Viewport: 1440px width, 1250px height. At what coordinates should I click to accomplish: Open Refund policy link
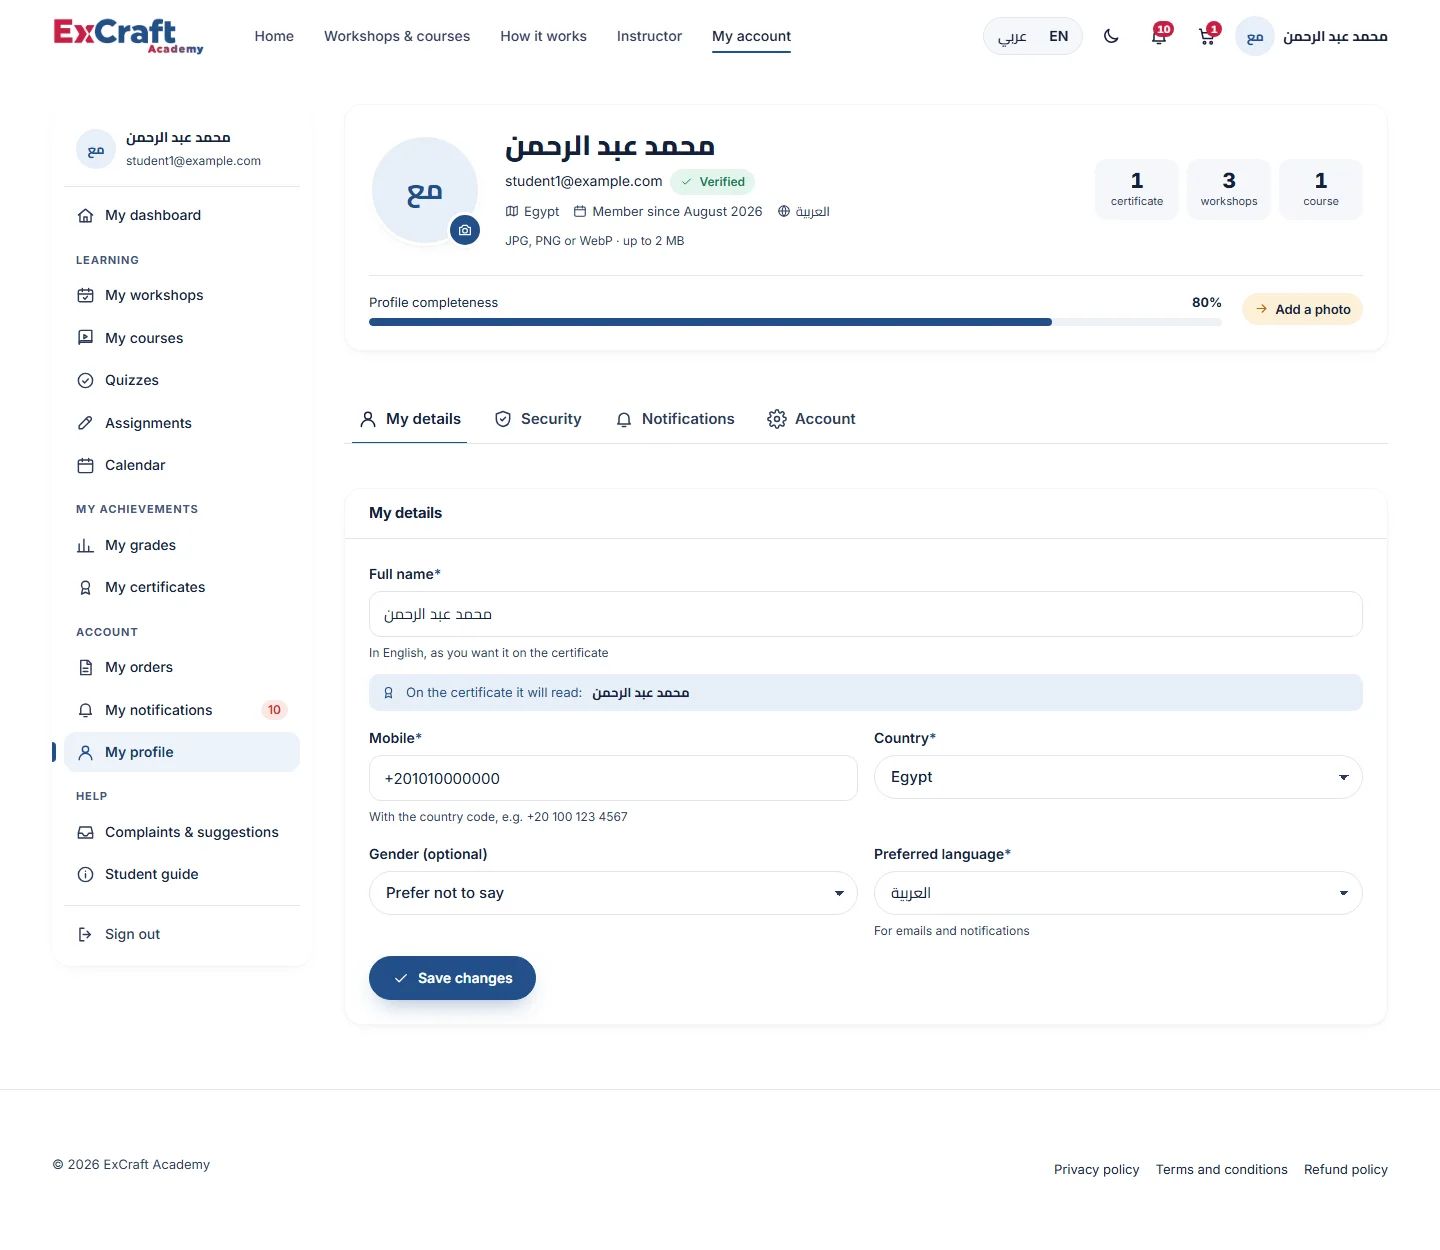click(x=1345, y=1169)
